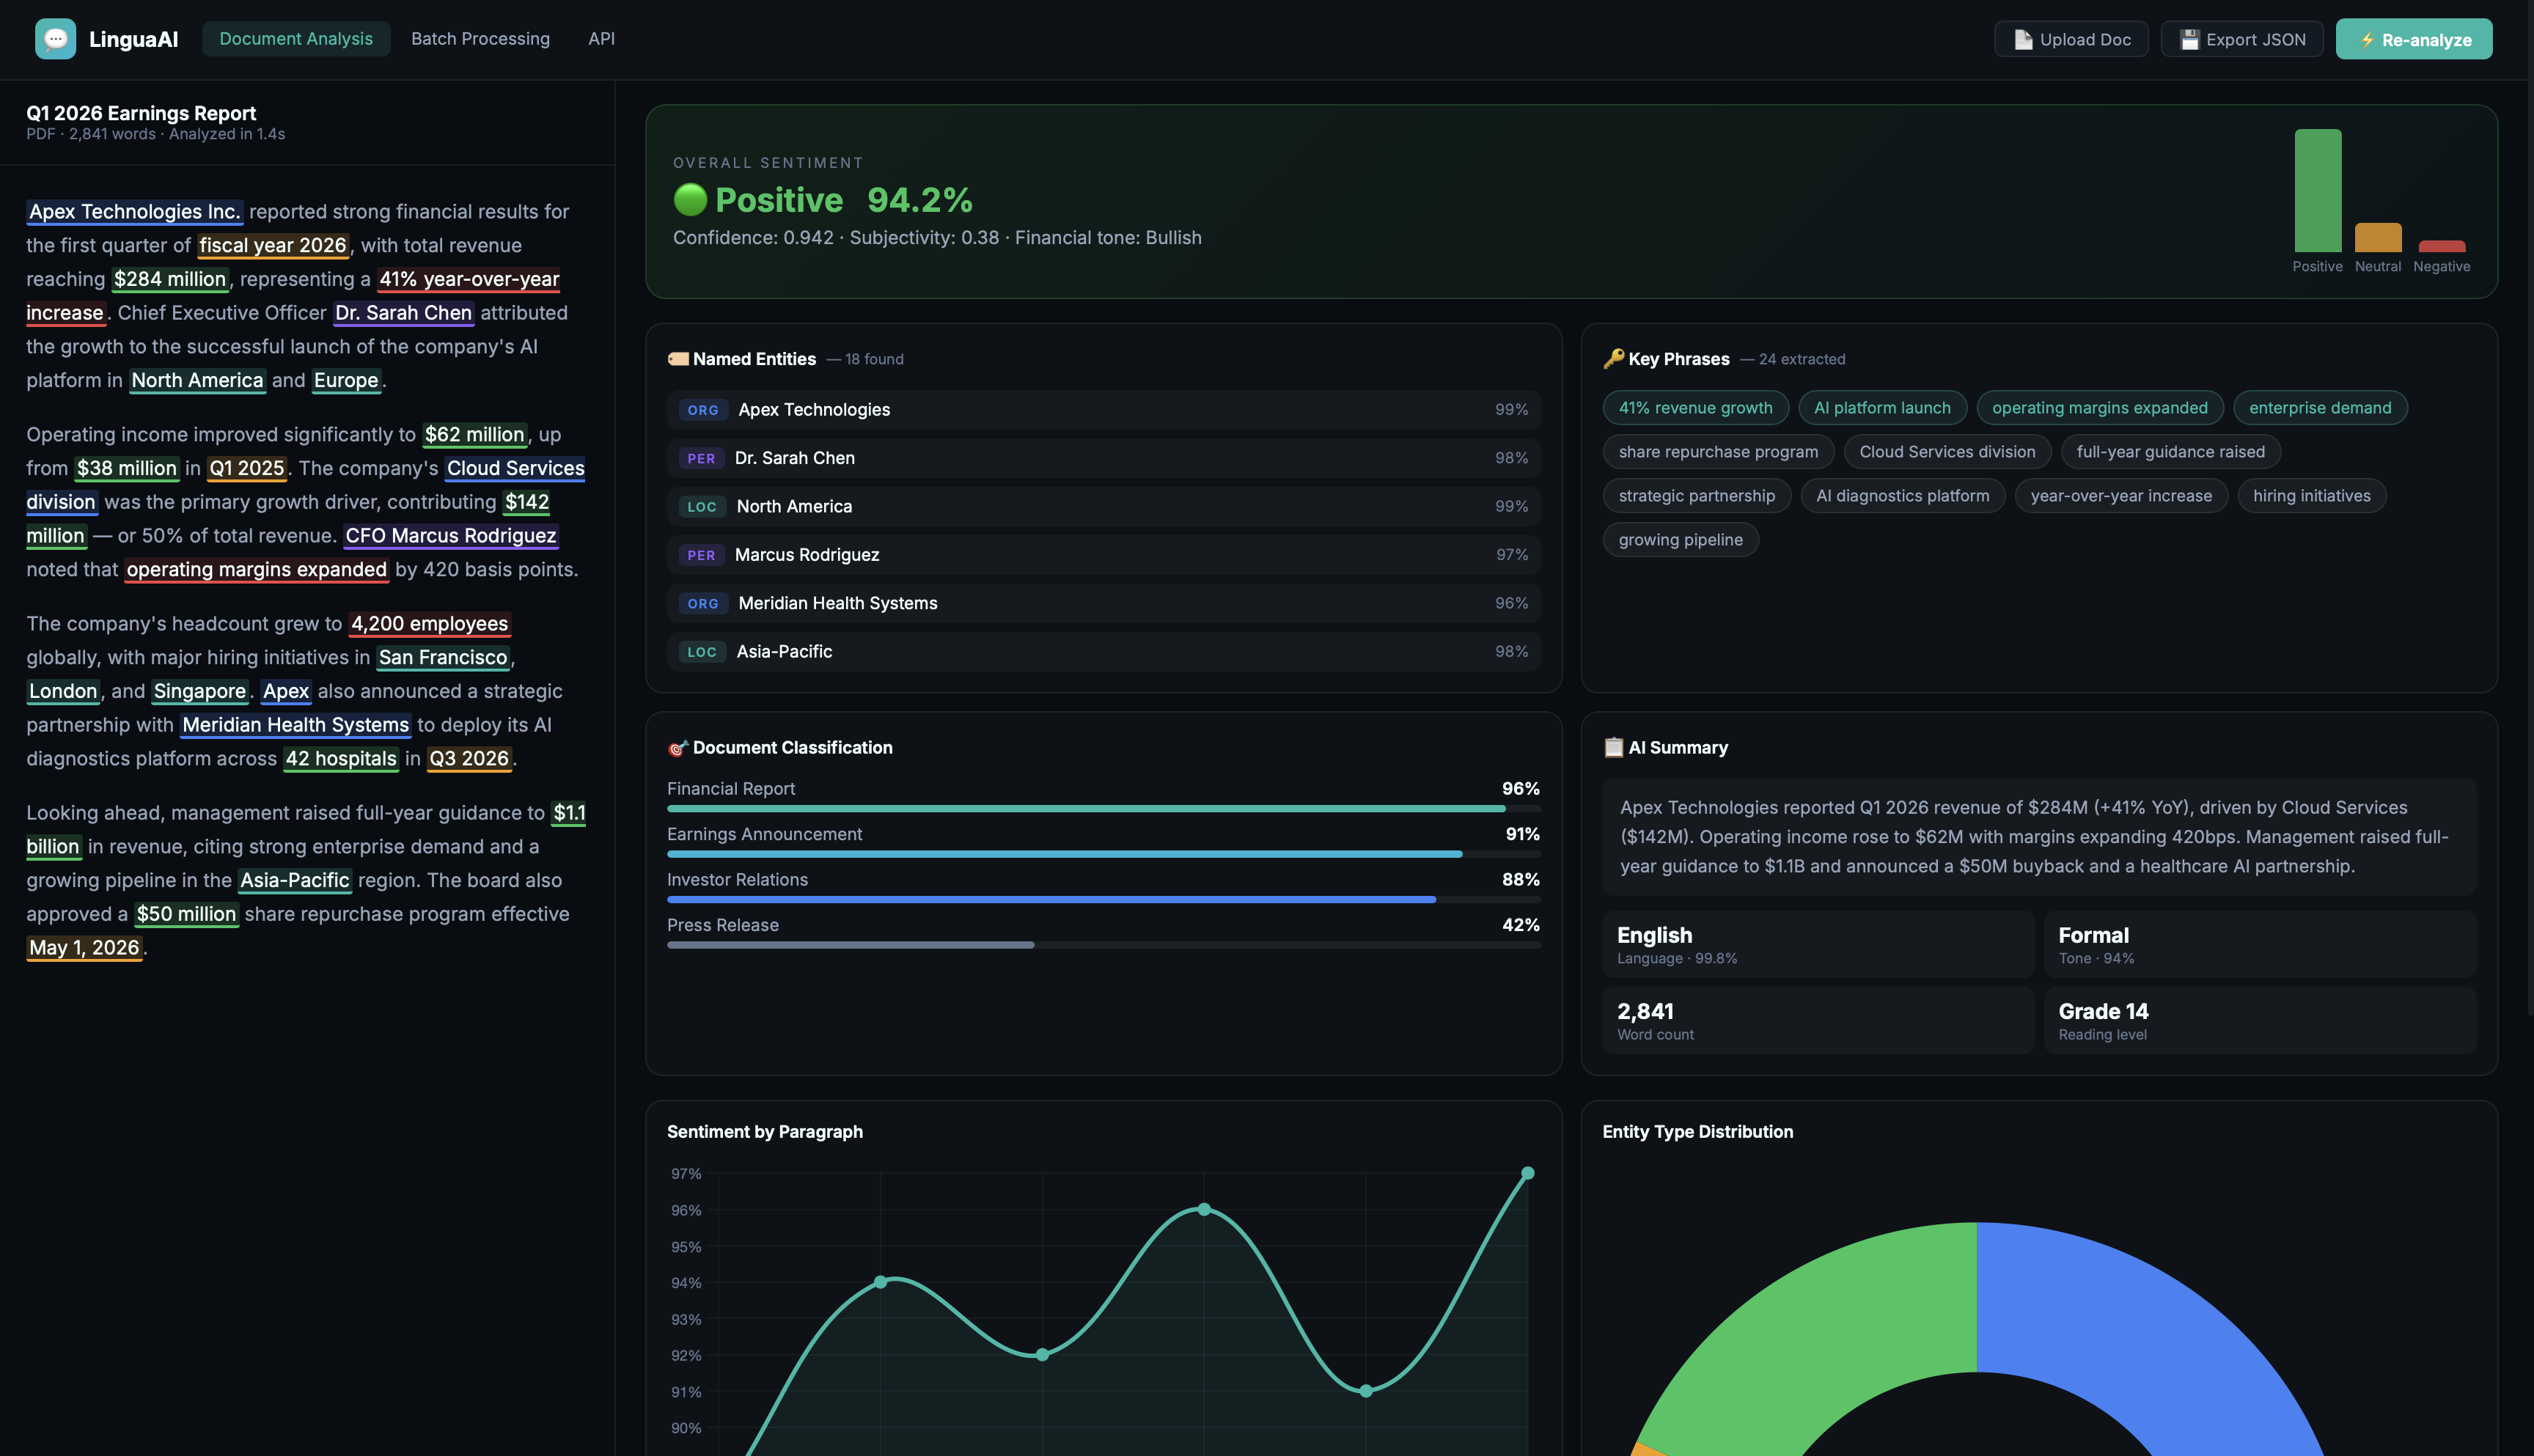Click the Export JSON button
Image resolution: width=2534 pixels, height=1456 pixels.
pyautogui.click(x=2242, y=39)
